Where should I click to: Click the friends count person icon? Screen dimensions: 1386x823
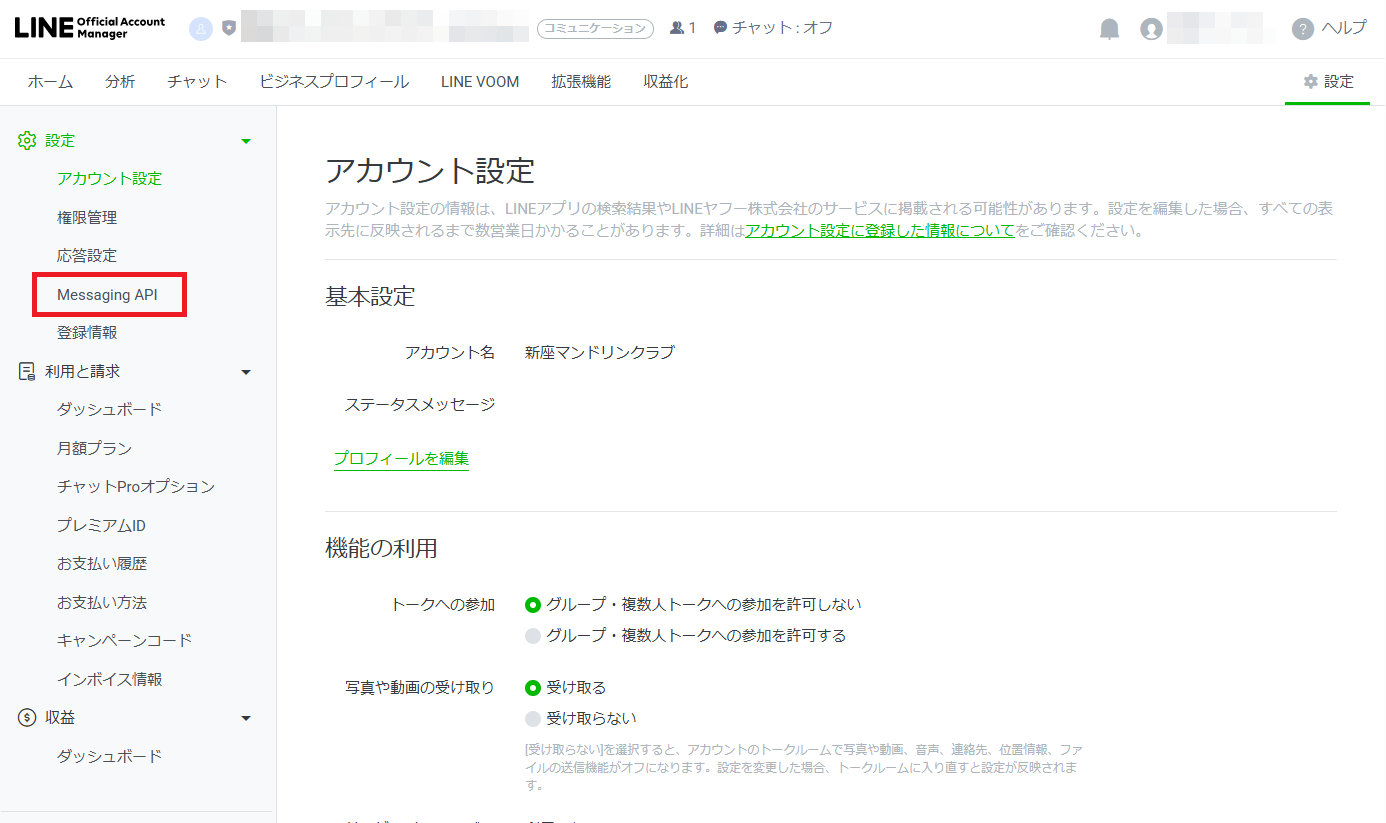[x=677, y=28]
